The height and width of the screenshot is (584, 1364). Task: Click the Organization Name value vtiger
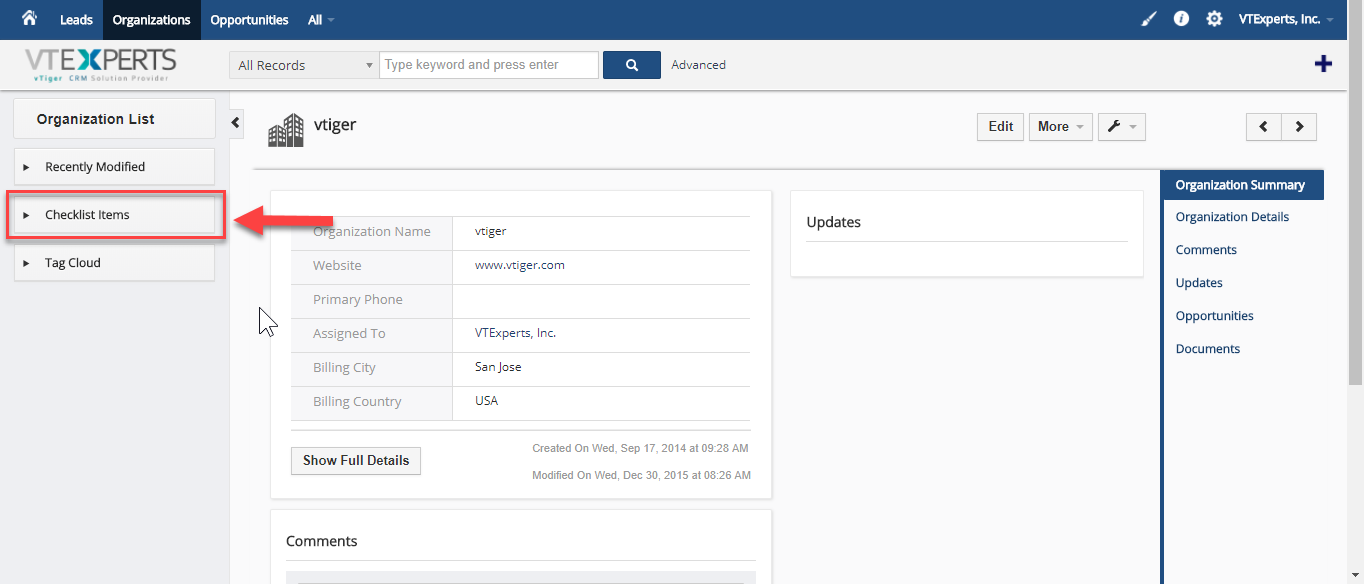click(x=491, y=231)
